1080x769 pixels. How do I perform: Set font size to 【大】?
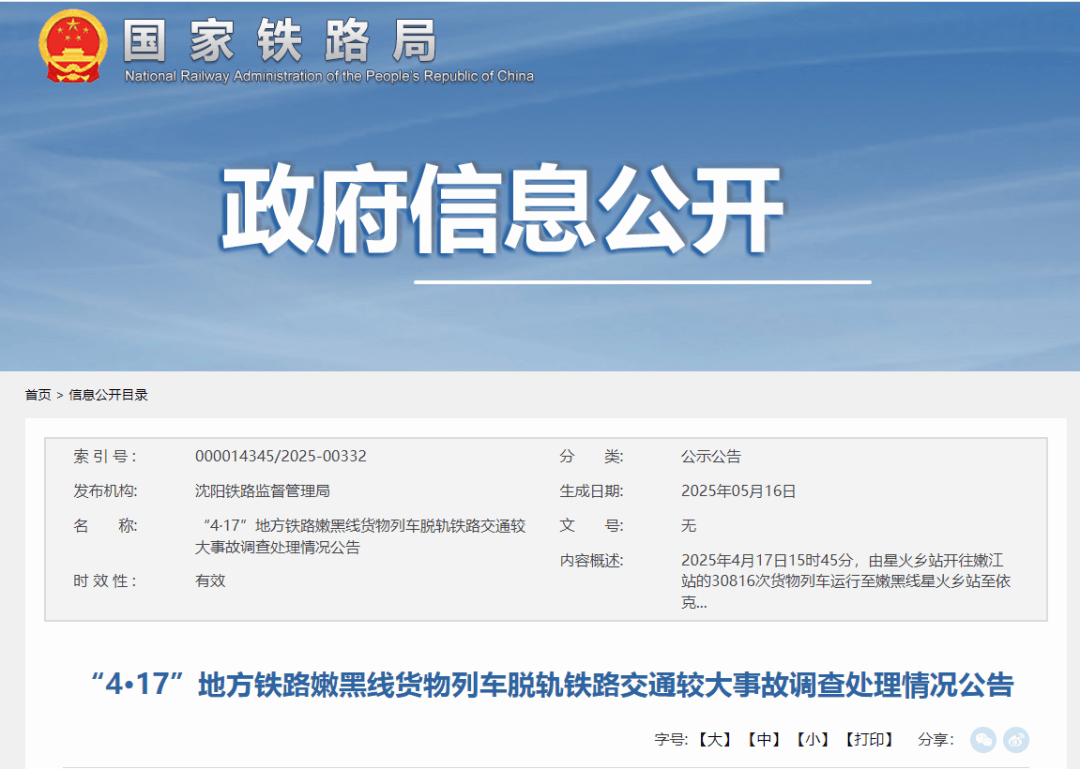714,739
